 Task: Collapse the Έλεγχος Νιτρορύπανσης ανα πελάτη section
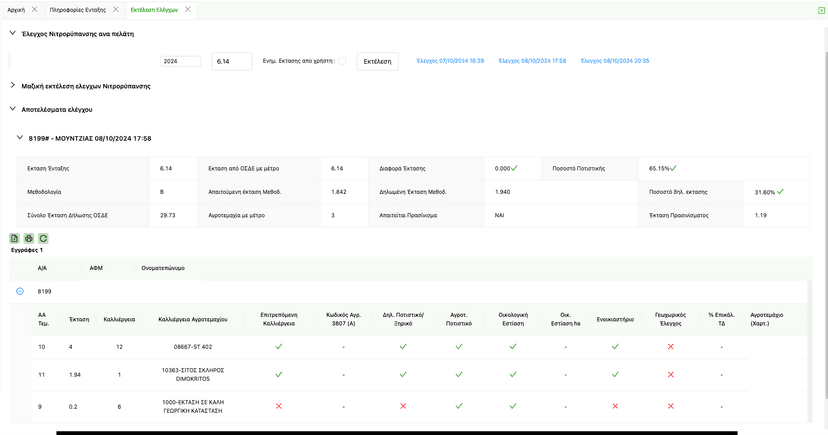[x=13, y=33]
